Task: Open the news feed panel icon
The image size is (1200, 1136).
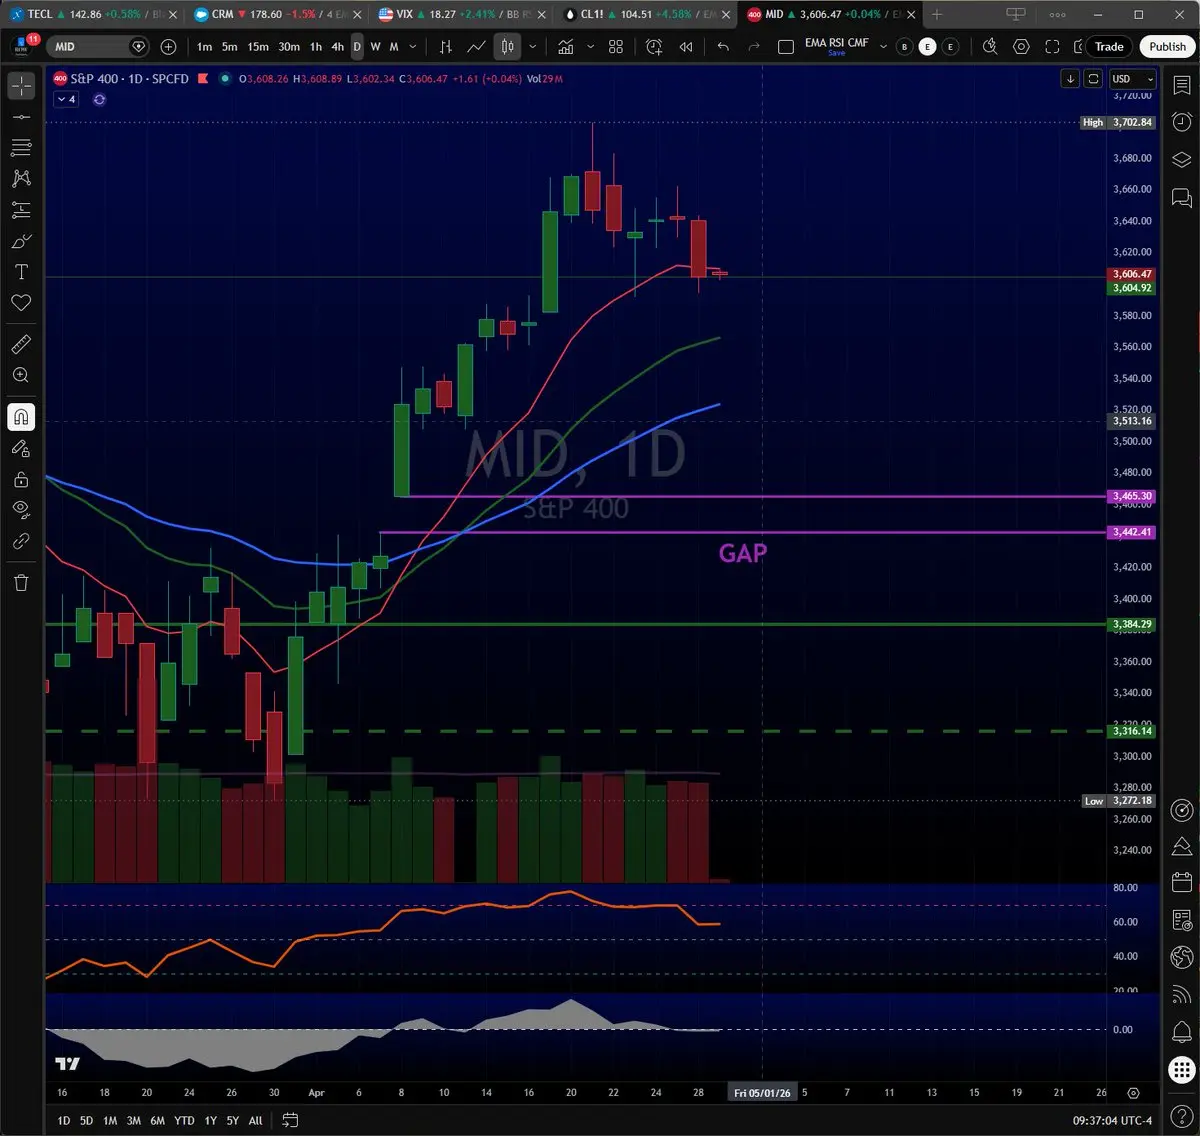Action: 1181,920
